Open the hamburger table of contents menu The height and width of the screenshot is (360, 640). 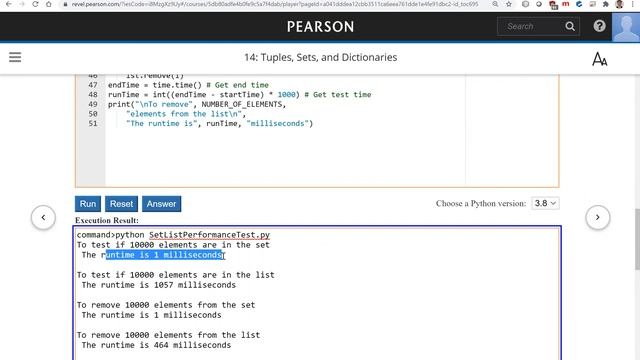[15, 57]
